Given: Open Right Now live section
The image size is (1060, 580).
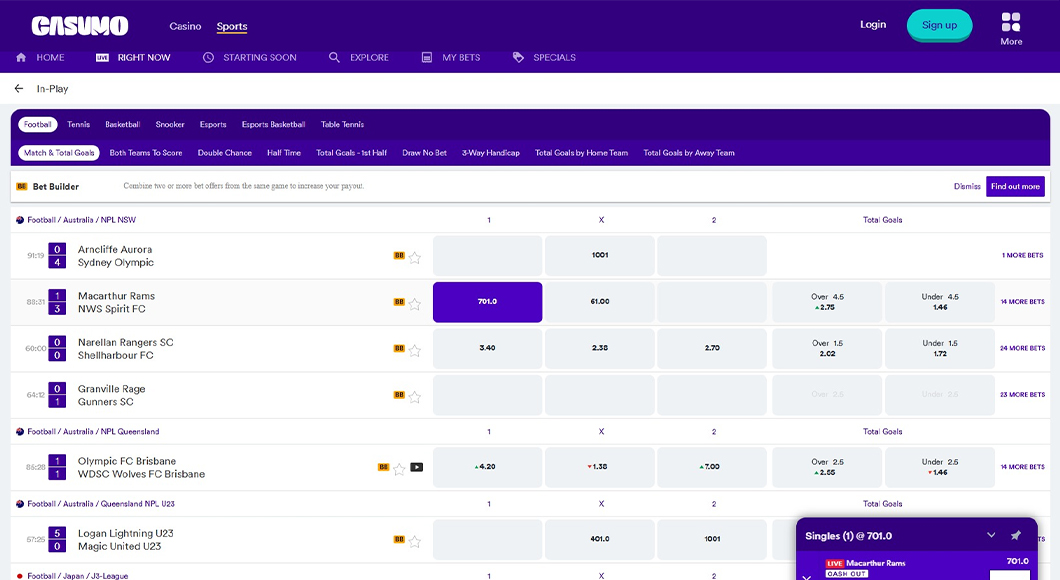Looking at the screenshot, I should [133, 57].
